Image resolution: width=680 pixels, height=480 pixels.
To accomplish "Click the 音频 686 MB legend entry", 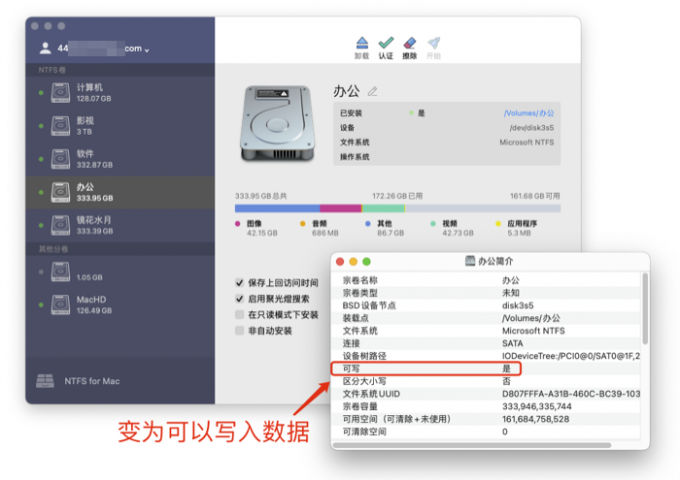I will click(320, 228).
